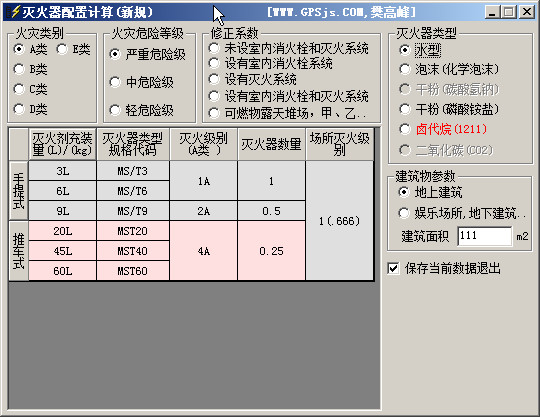Click the MST60 cell
This screenshot has height=417, width=540.
tap(133, 271)
